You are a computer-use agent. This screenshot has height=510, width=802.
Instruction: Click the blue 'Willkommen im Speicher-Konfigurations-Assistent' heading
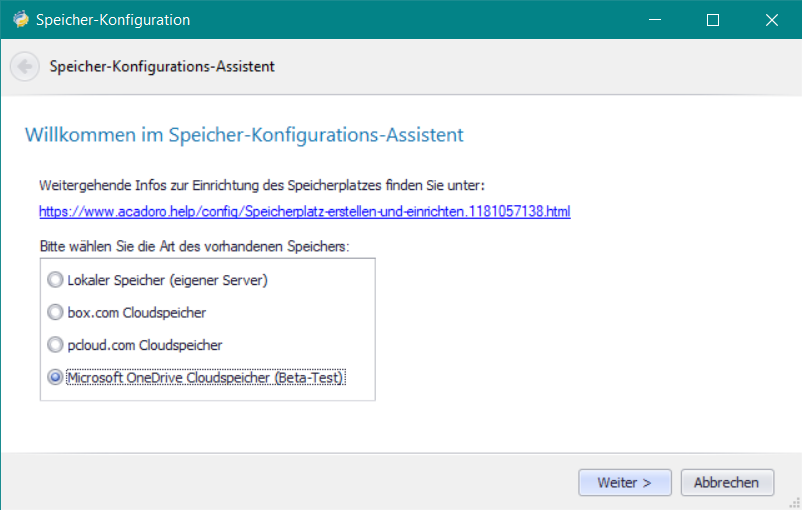click(x=244, y=135)
